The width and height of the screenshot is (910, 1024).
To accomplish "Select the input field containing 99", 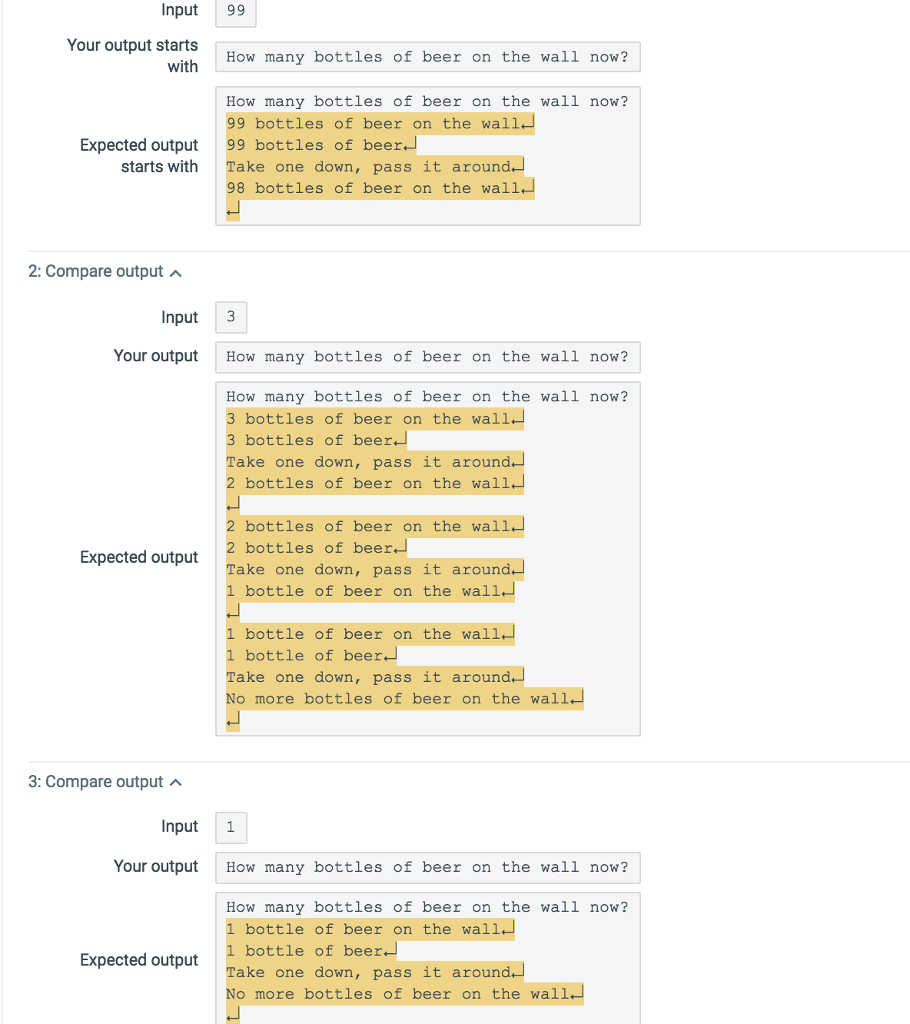I will [234, 14].
